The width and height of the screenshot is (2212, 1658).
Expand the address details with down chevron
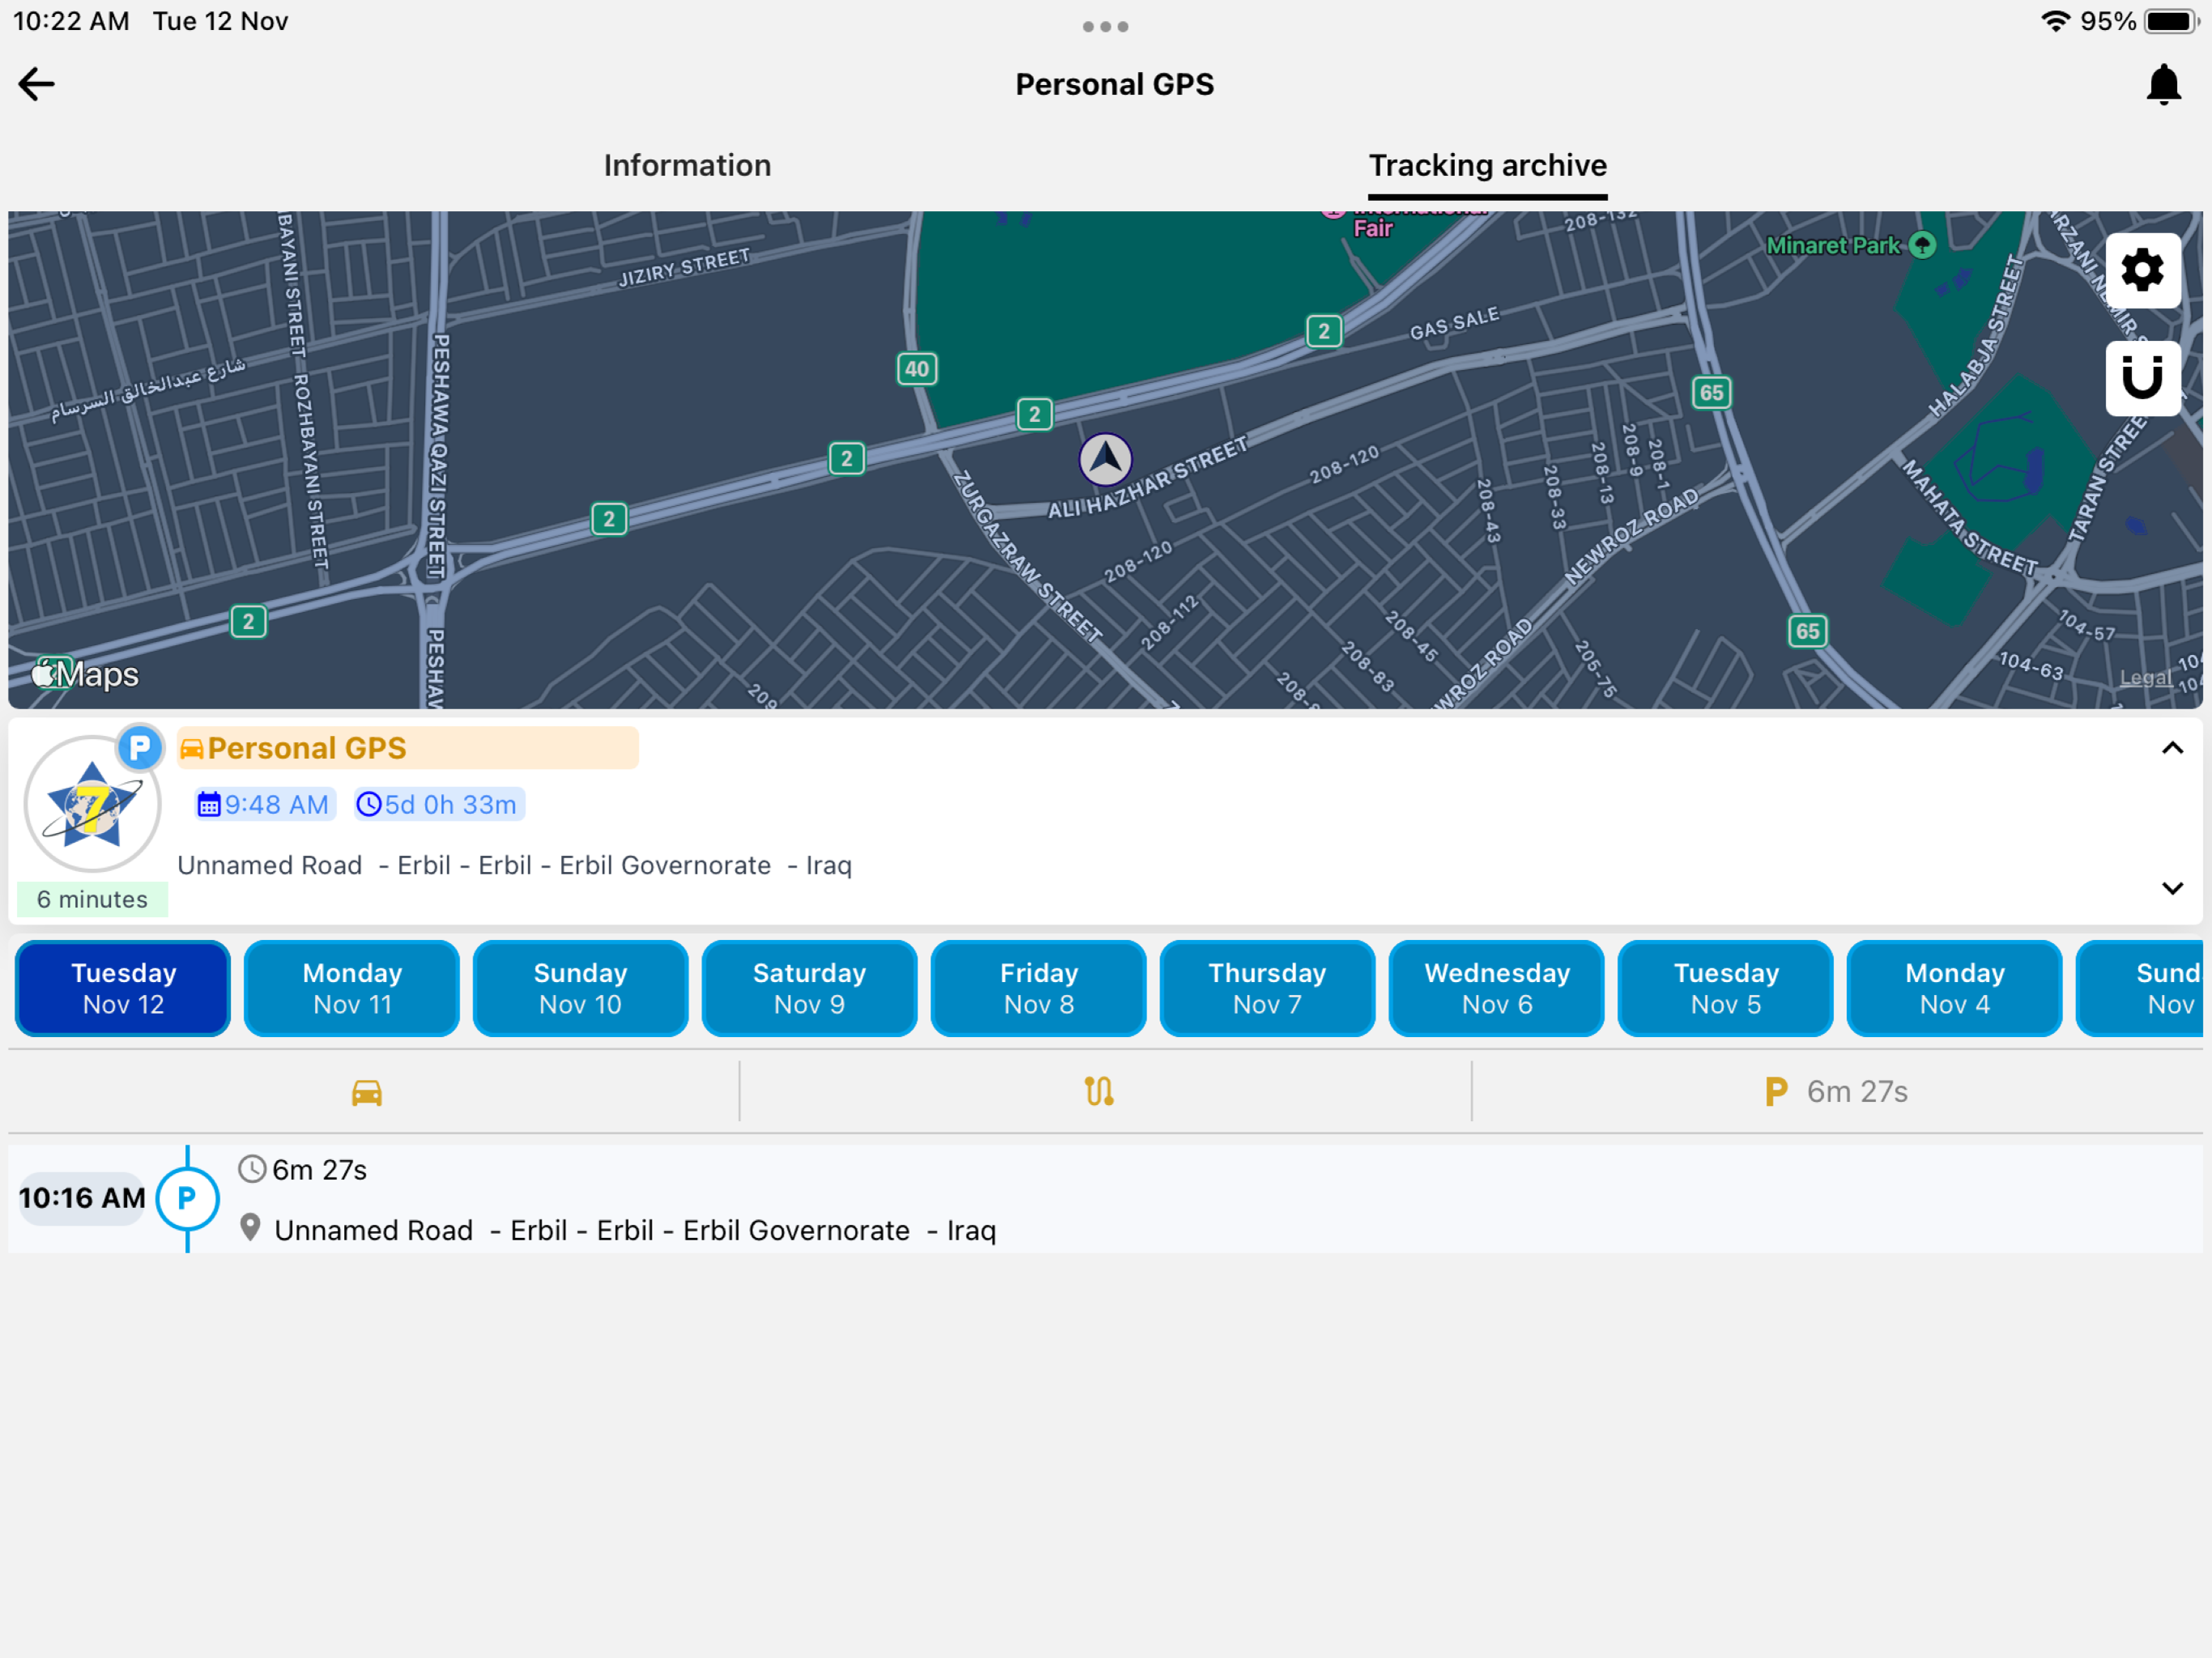[x=2172, y=888]
